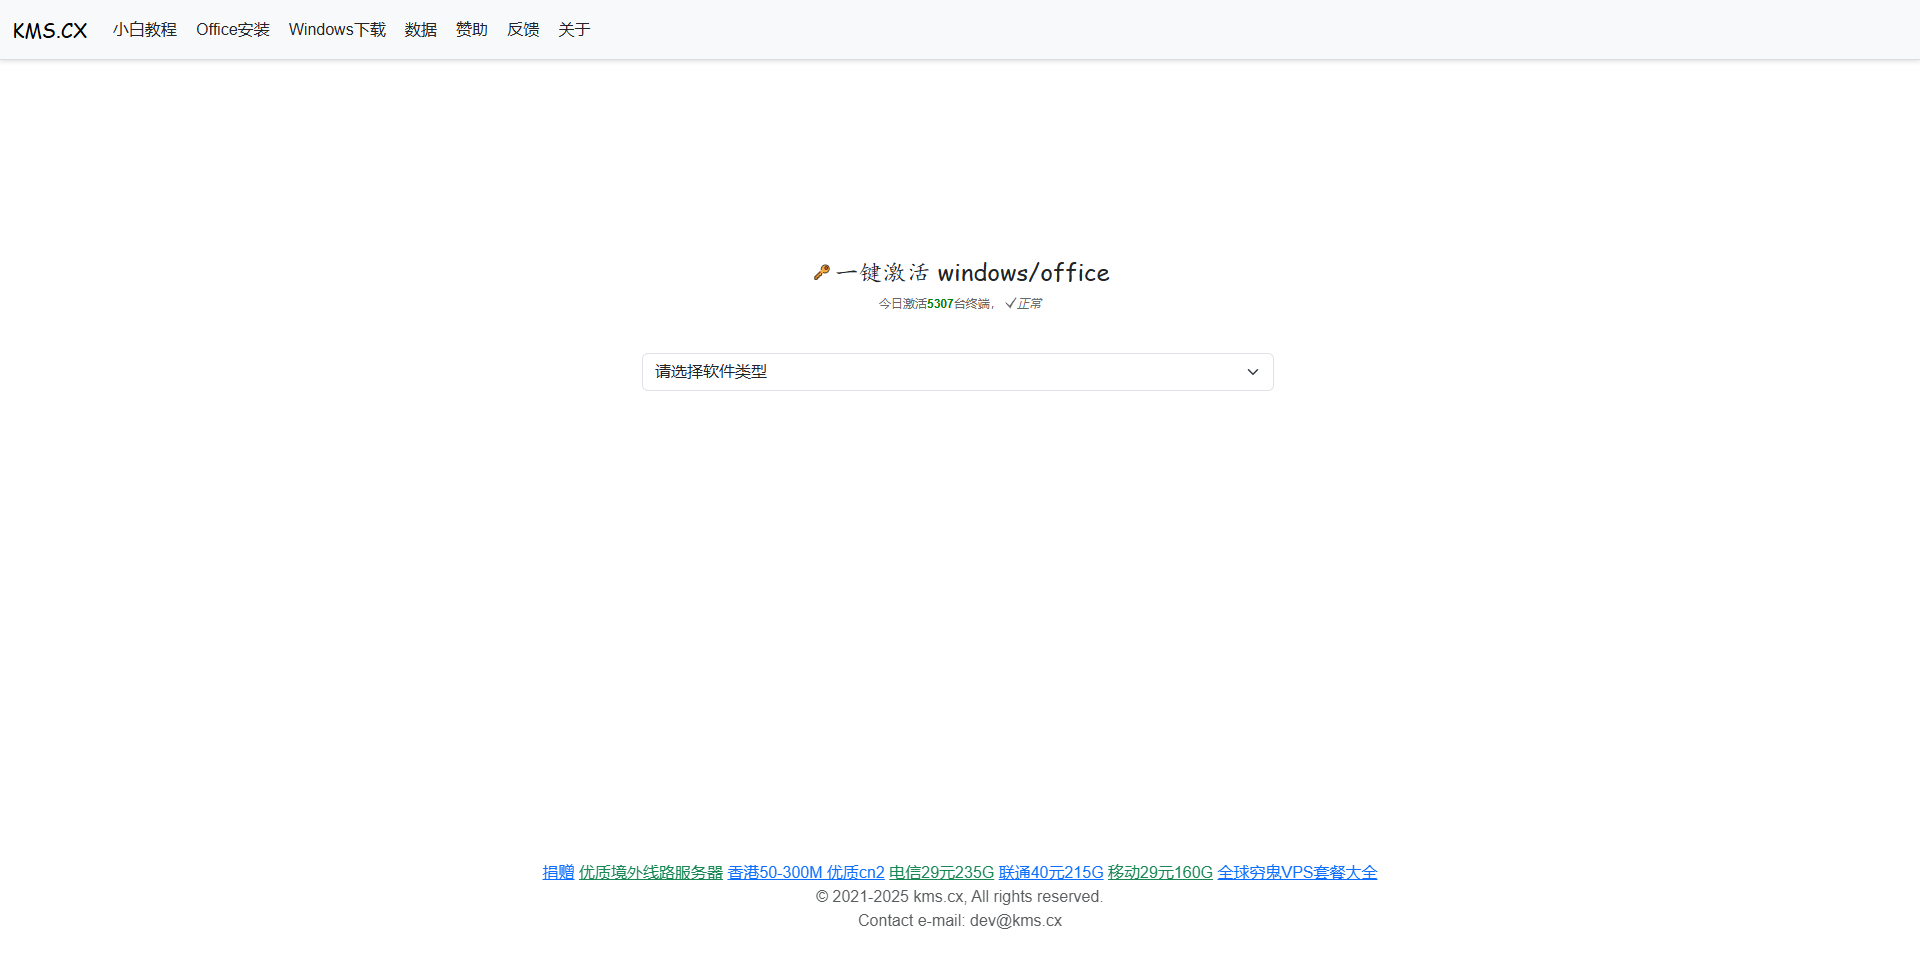This screenshot has height=953, width=1920.
Task: Select the 数据 navigation item
Action: pos(421,30)
